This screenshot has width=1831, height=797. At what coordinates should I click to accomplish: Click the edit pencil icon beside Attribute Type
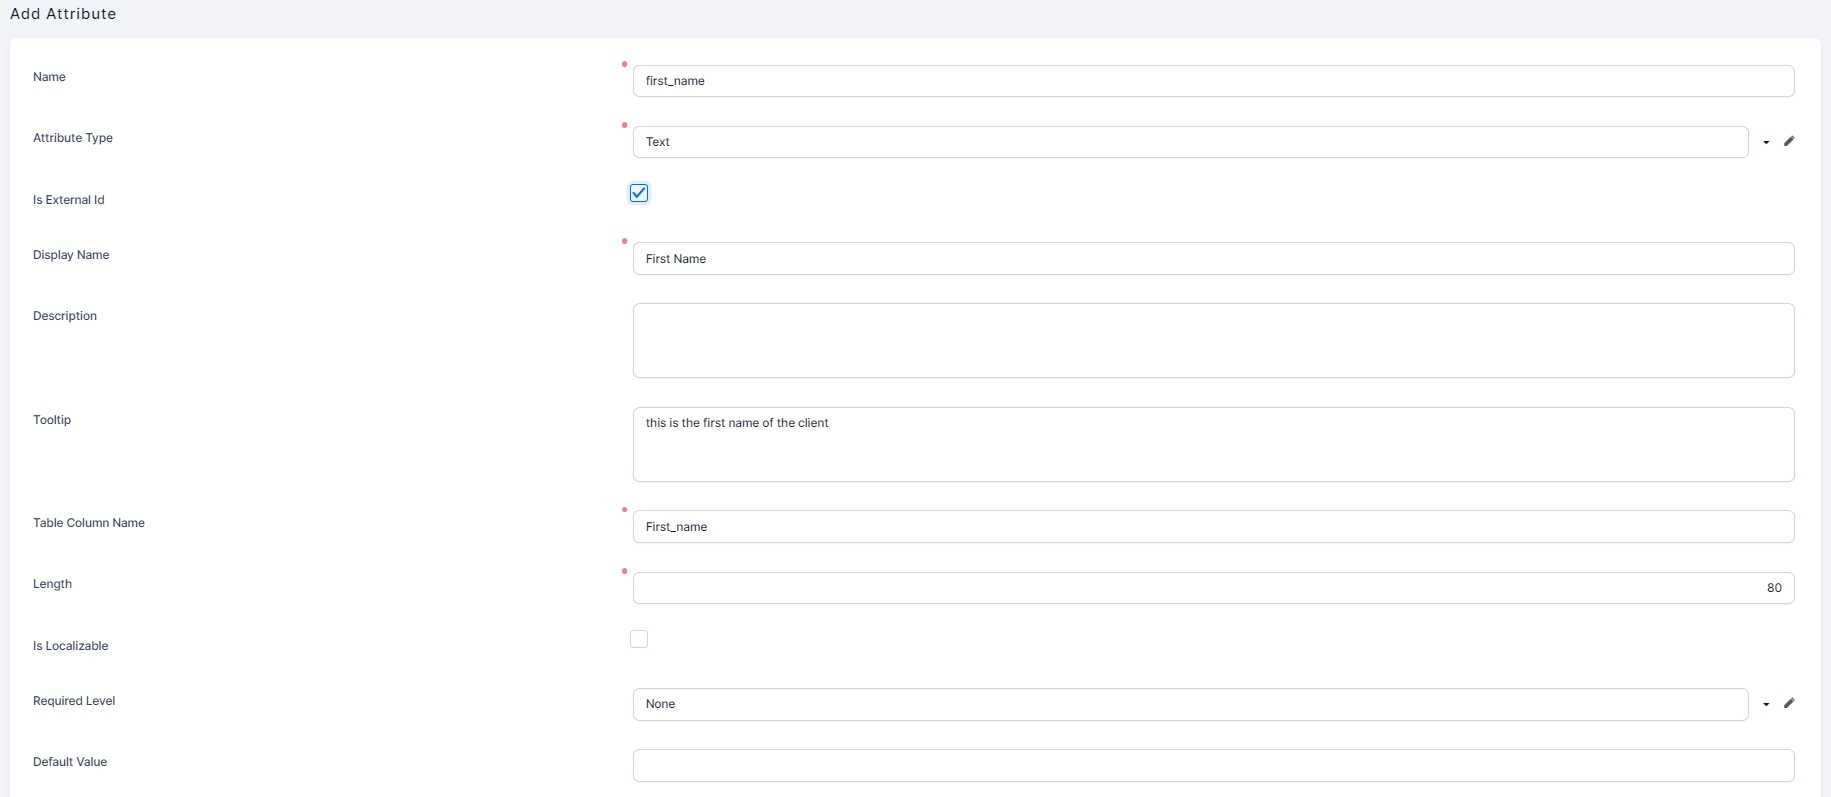[1789, 141]
